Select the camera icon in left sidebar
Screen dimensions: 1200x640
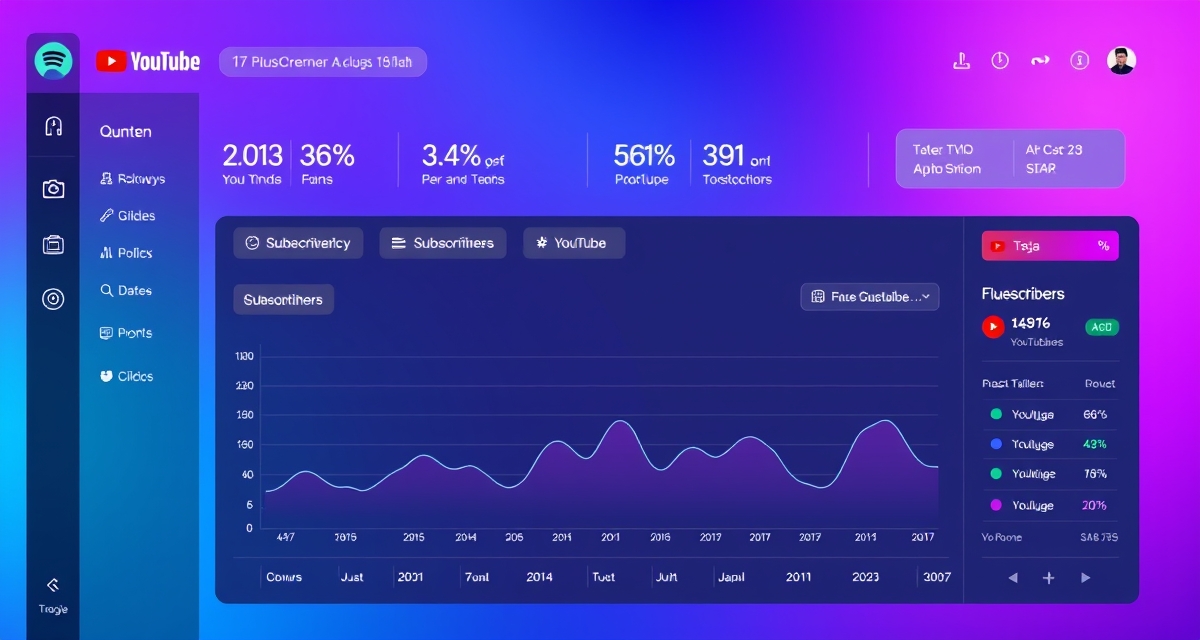(x=54, y=189)
